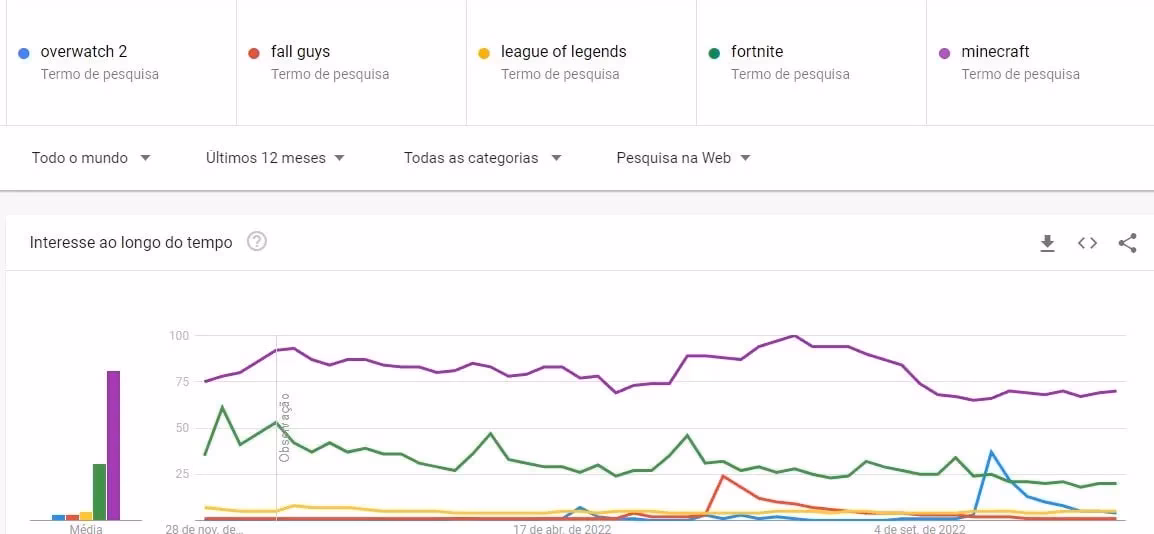1154x534 pixels.
Task: Click the green fortnite dot
Action: pos(714,52)
